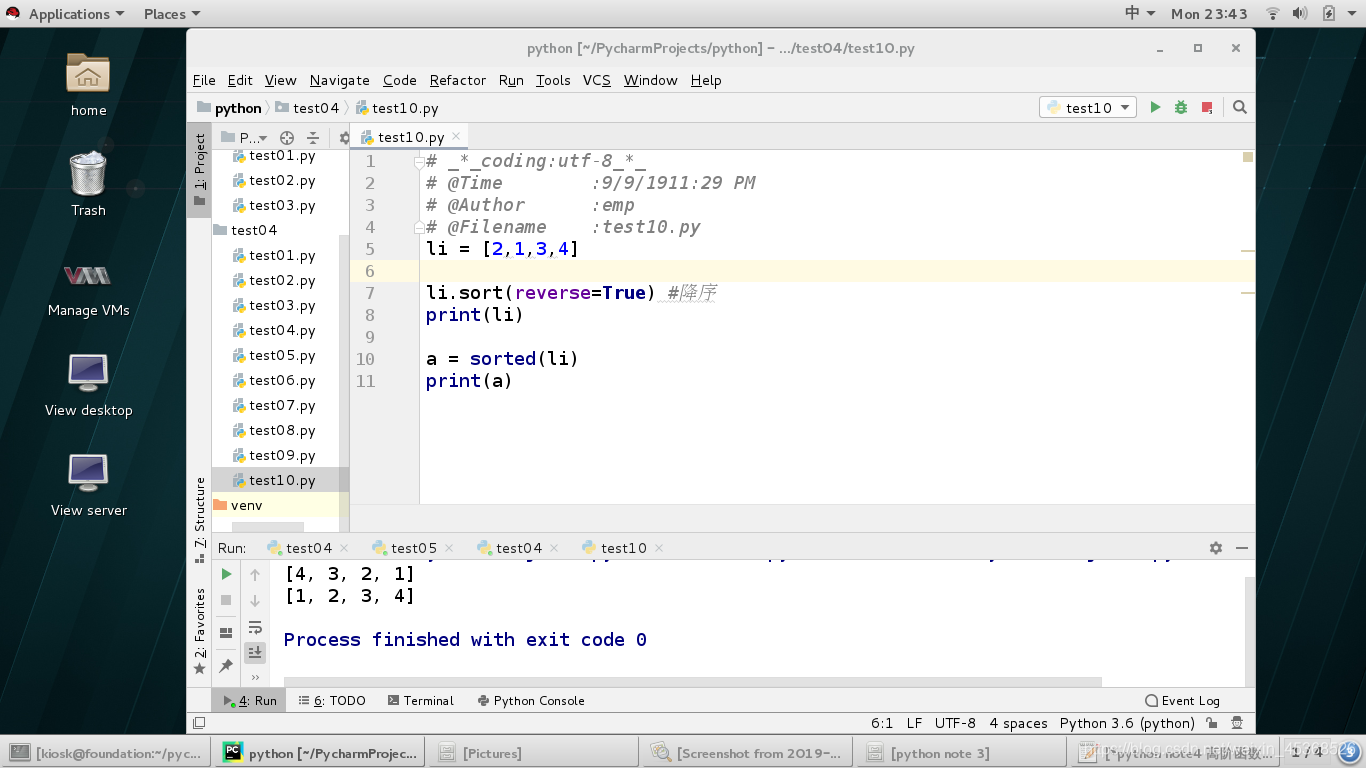Expand more Run panel actions chevron
The image size is (1366, 768).
pyautogui.click(x=255, y=677)
